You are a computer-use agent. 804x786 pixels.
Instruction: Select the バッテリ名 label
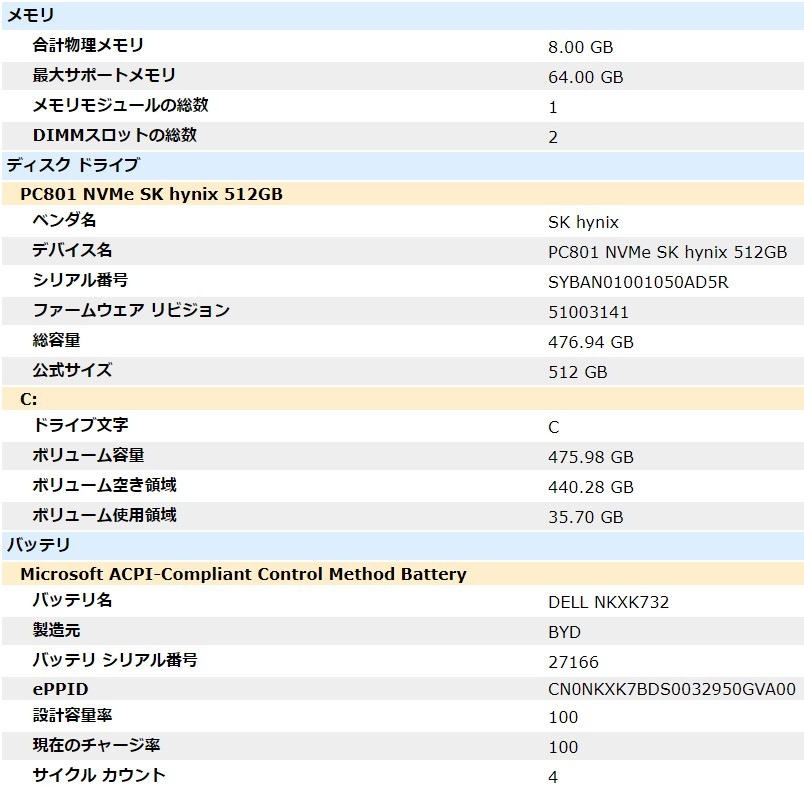click(72, 600)
